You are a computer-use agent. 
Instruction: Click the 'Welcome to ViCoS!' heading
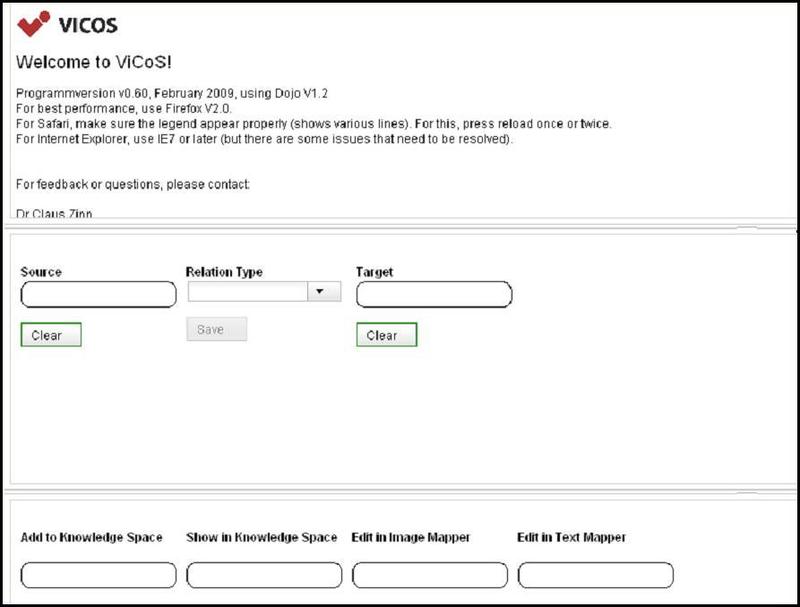point(94,62)
